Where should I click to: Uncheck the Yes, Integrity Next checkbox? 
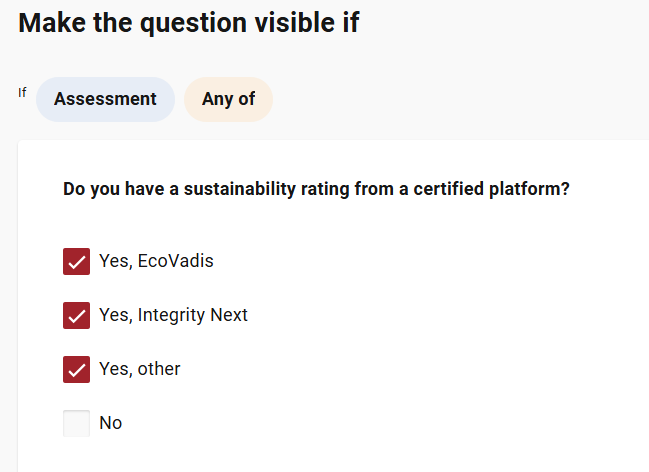76,316
